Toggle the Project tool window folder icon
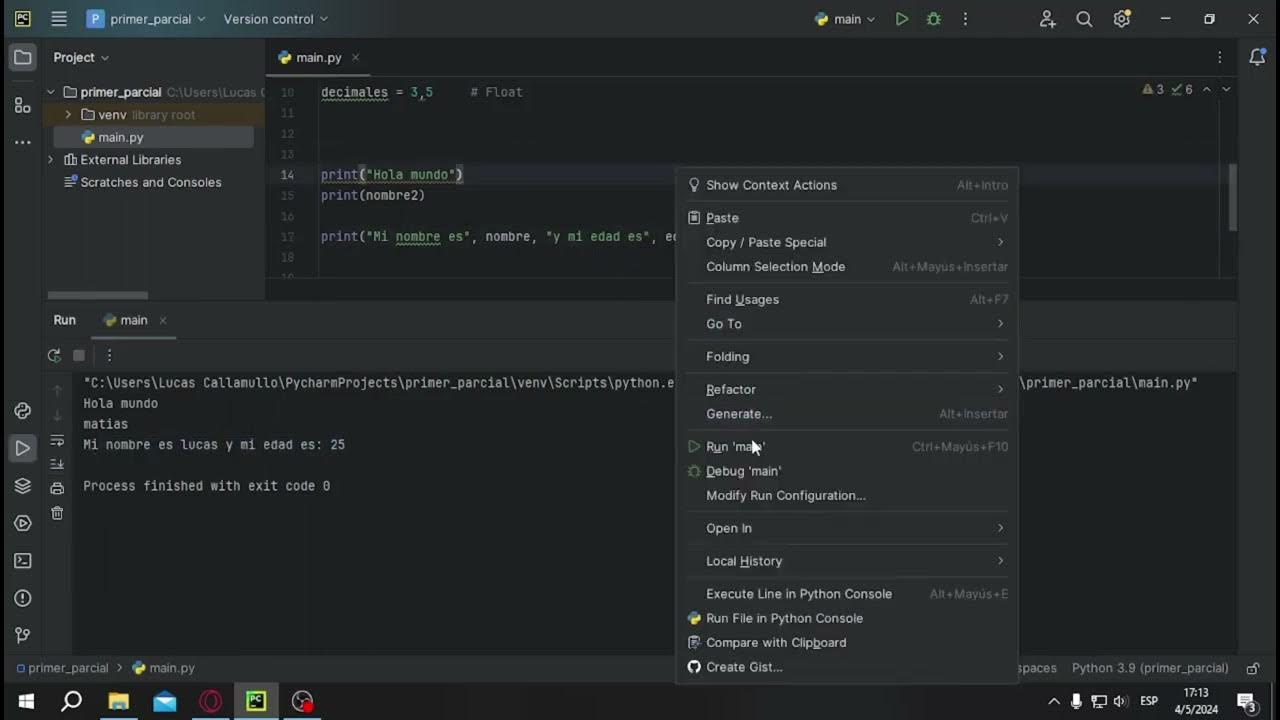Image resolution: width=1280 pixels, height=720 pixels. coord(22,57)
